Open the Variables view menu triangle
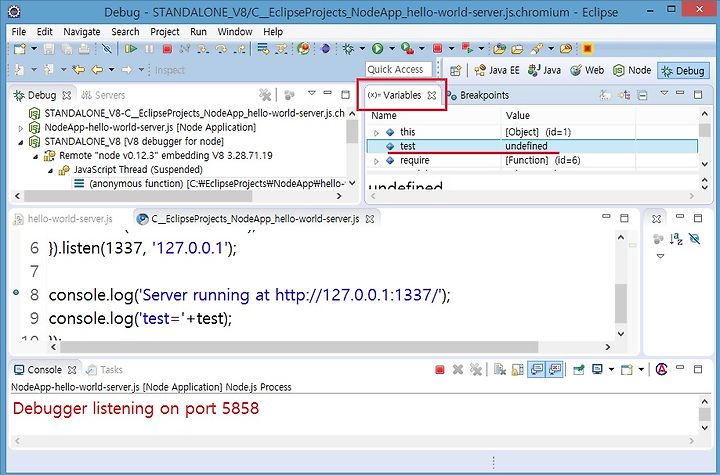The width and height of the screenshot is (720, 475). [x=664, y=93]
